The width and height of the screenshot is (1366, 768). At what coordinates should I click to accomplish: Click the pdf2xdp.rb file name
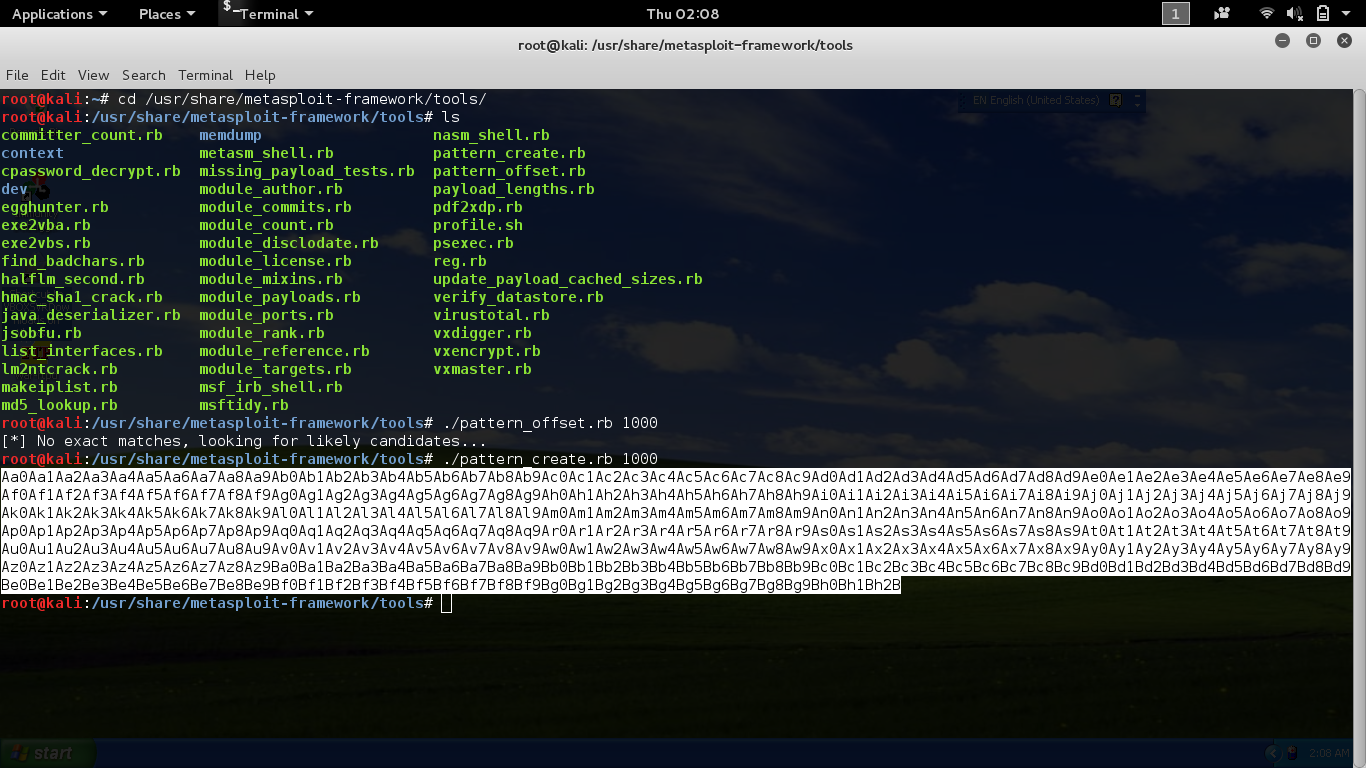tap(478, 207)
